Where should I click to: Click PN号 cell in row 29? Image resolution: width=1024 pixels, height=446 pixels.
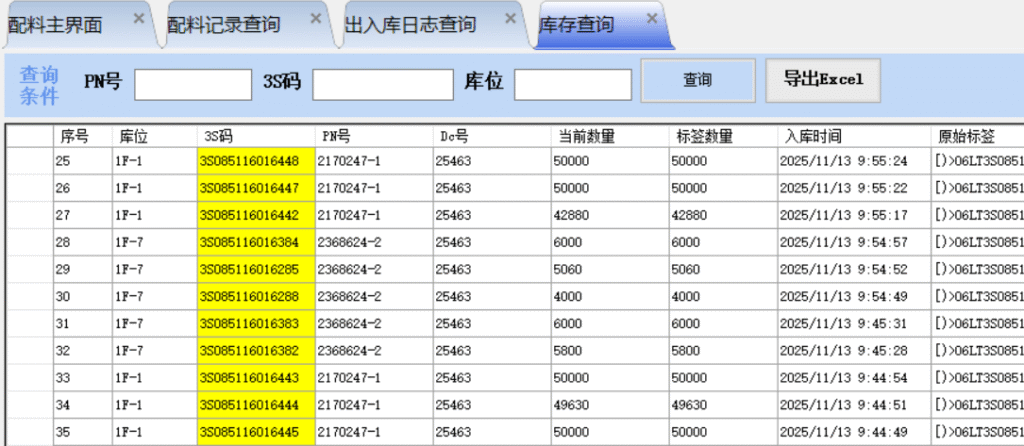tap(374, 270)
